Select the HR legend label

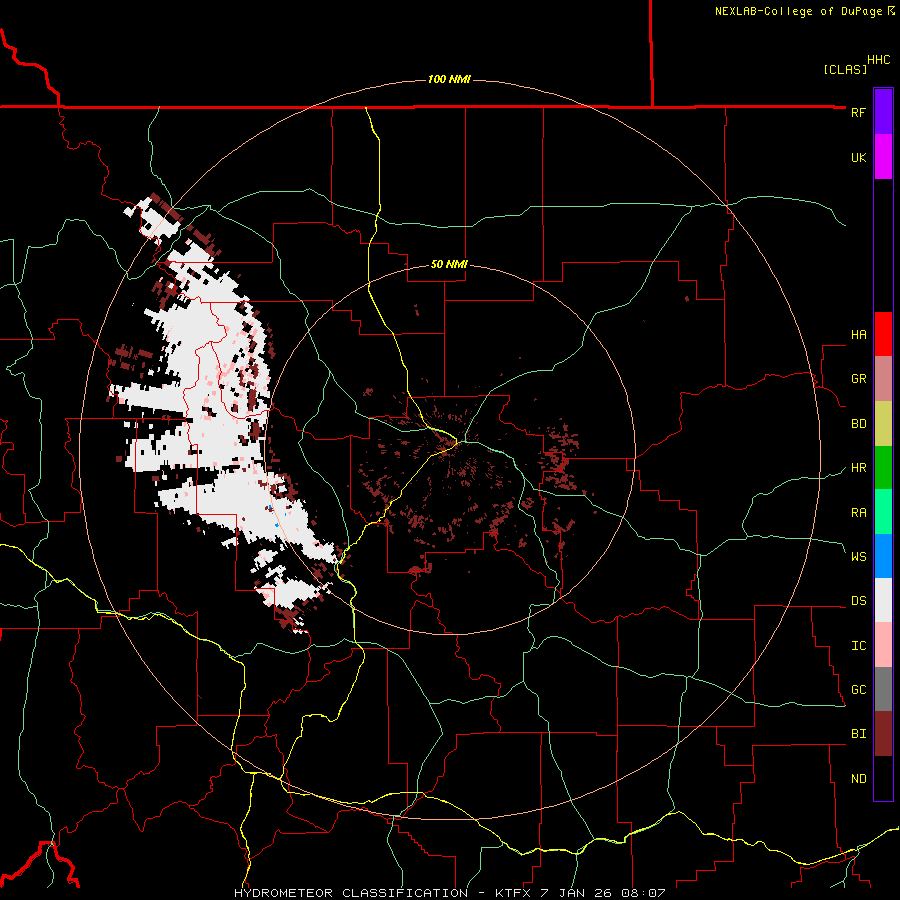(858, 468)
